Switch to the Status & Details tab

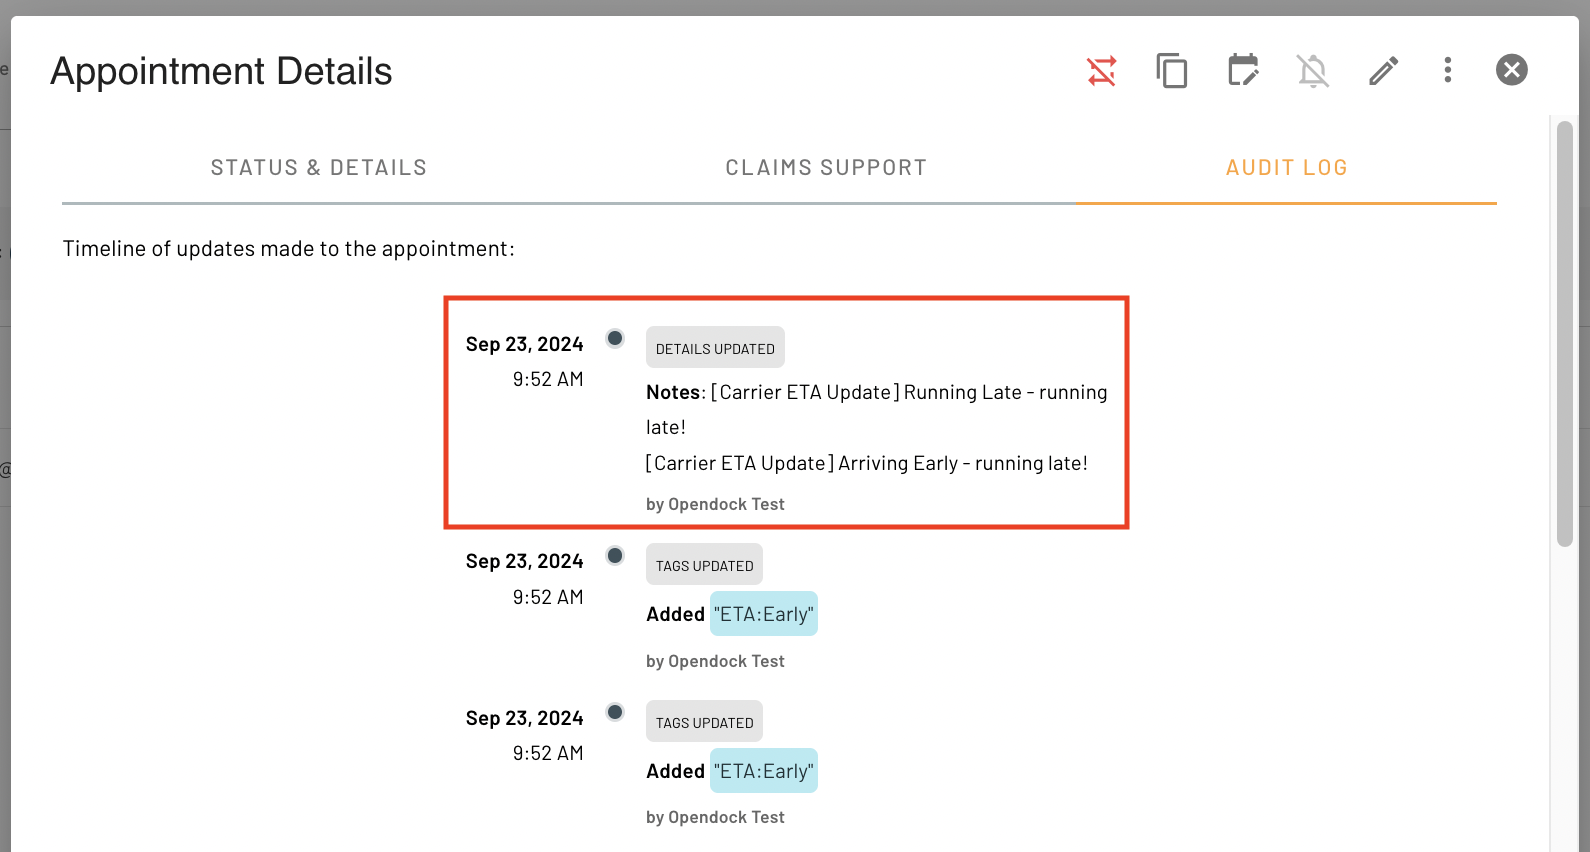[x=319, y=168]
